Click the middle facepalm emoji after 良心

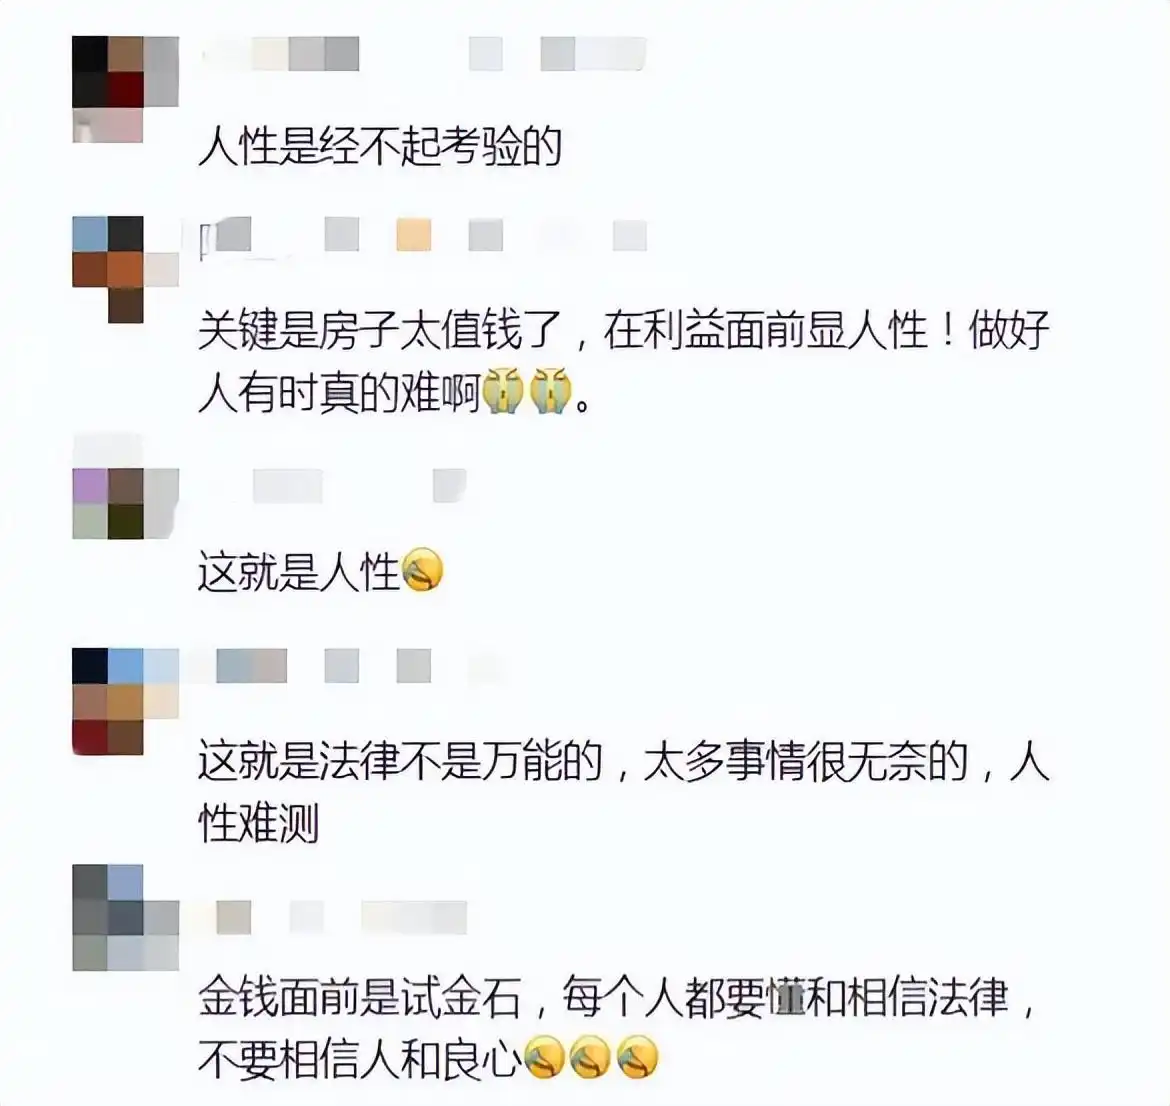[590, 1057]
